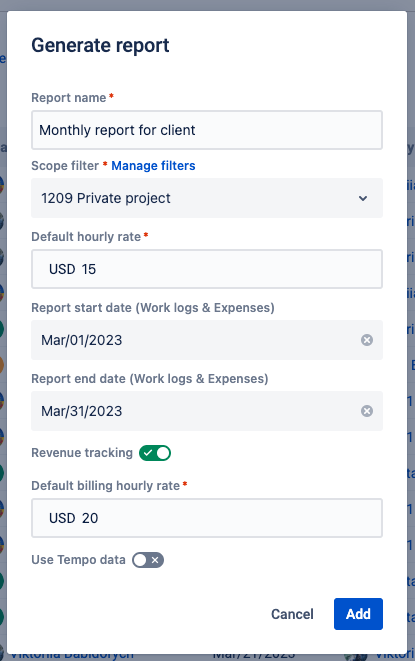Screen dimensions: 415x661
Task: Click the Scope filter label text
Action: click(65, 166)
